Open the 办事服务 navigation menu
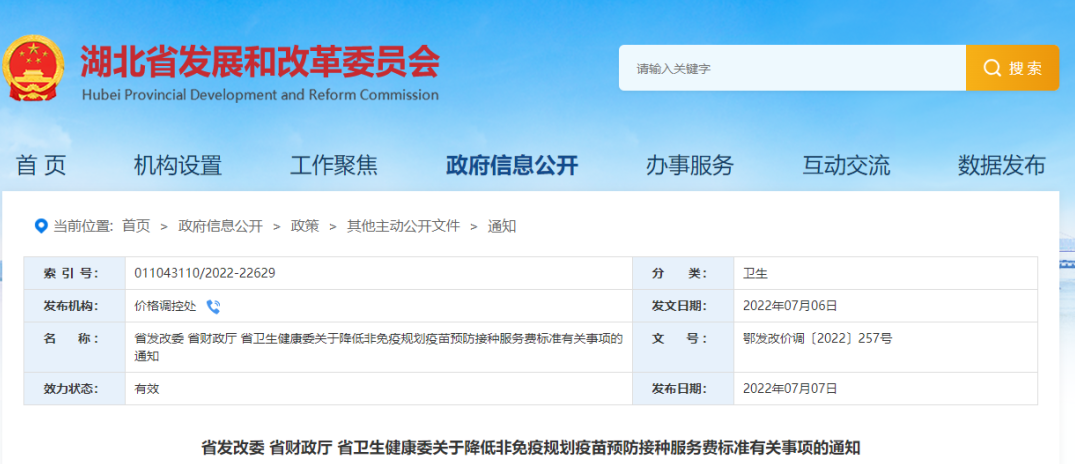1075x464 pixels. click(689, 165)
